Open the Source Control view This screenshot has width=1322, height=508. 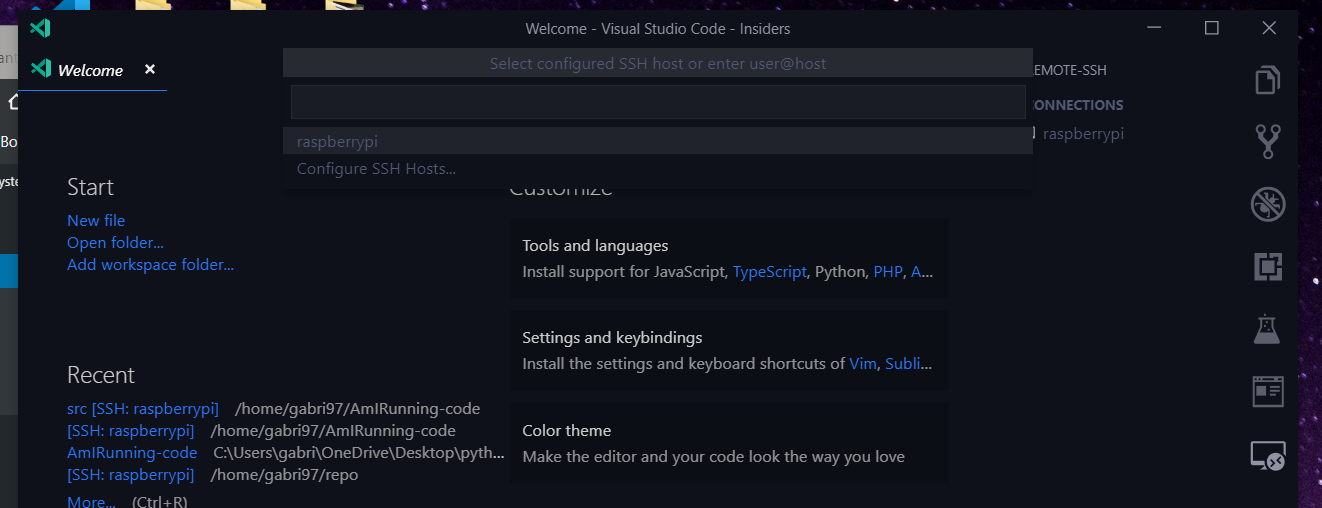click(x=1268, y=142)
